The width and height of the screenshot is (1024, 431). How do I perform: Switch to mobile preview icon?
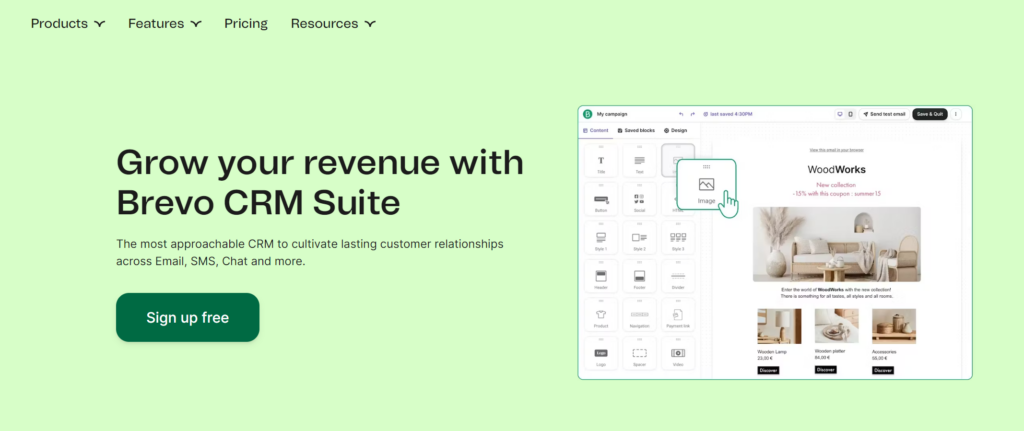click(850, 114)
